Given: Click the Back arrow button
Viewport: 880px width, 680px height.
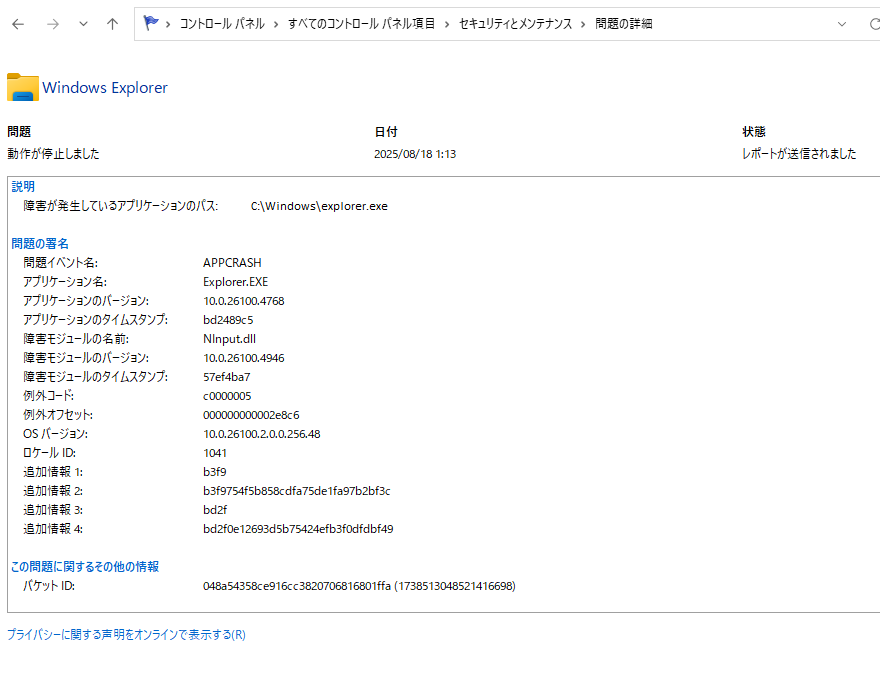Looking at the screenshot, I should pyautogui.click(x=18, y=24).
